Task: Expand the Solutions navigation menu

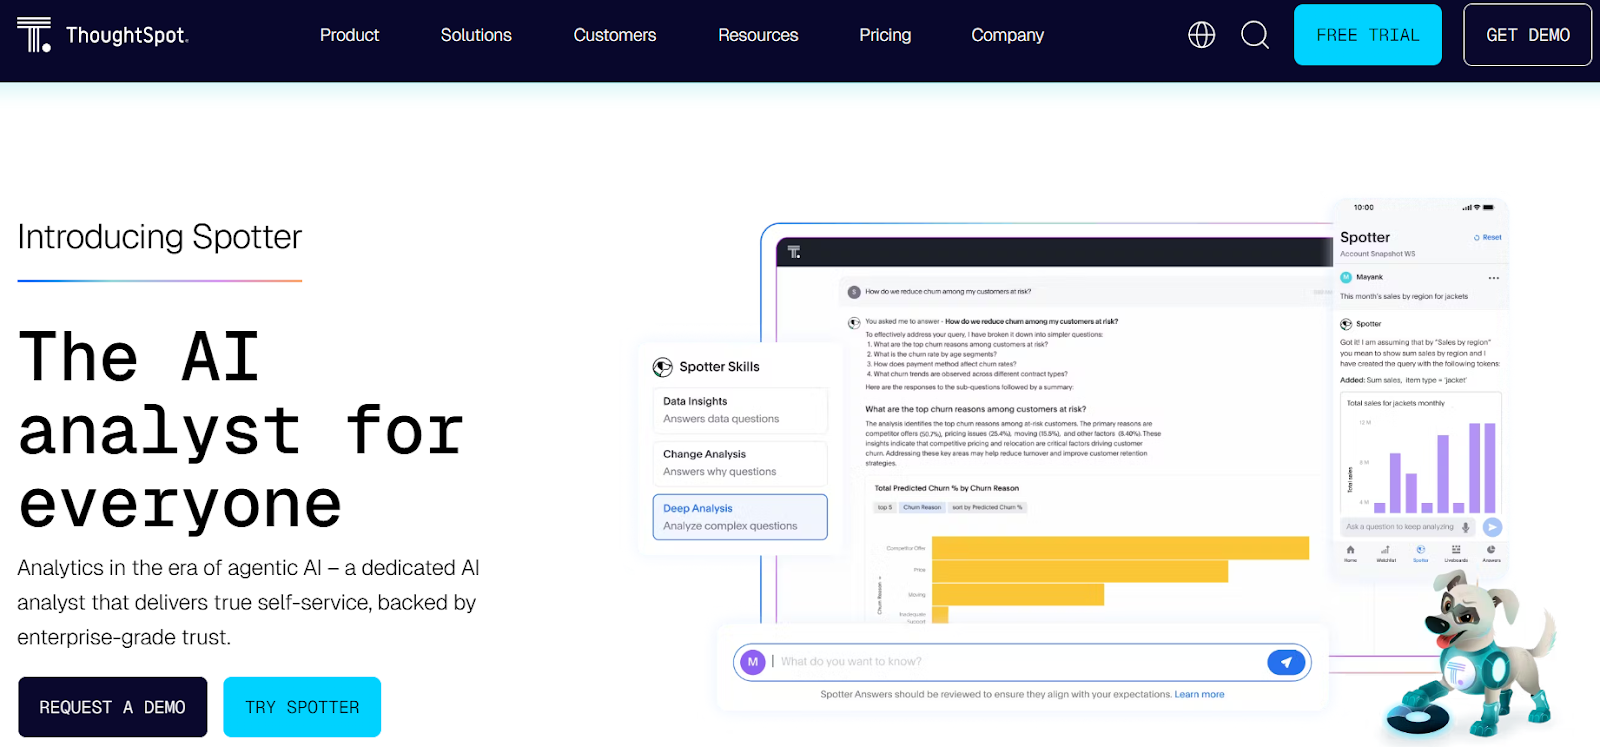Action: coord(476,35)
